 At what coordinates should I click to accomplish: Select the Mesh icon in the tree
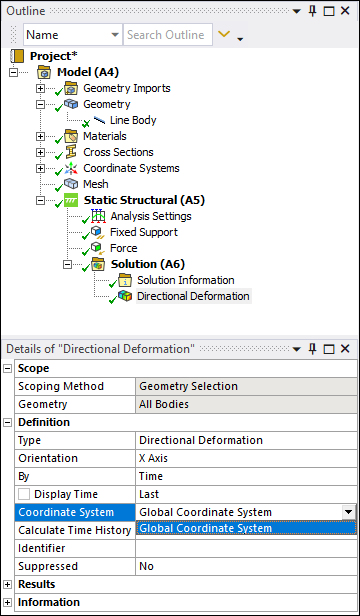(x=71, y=184)
